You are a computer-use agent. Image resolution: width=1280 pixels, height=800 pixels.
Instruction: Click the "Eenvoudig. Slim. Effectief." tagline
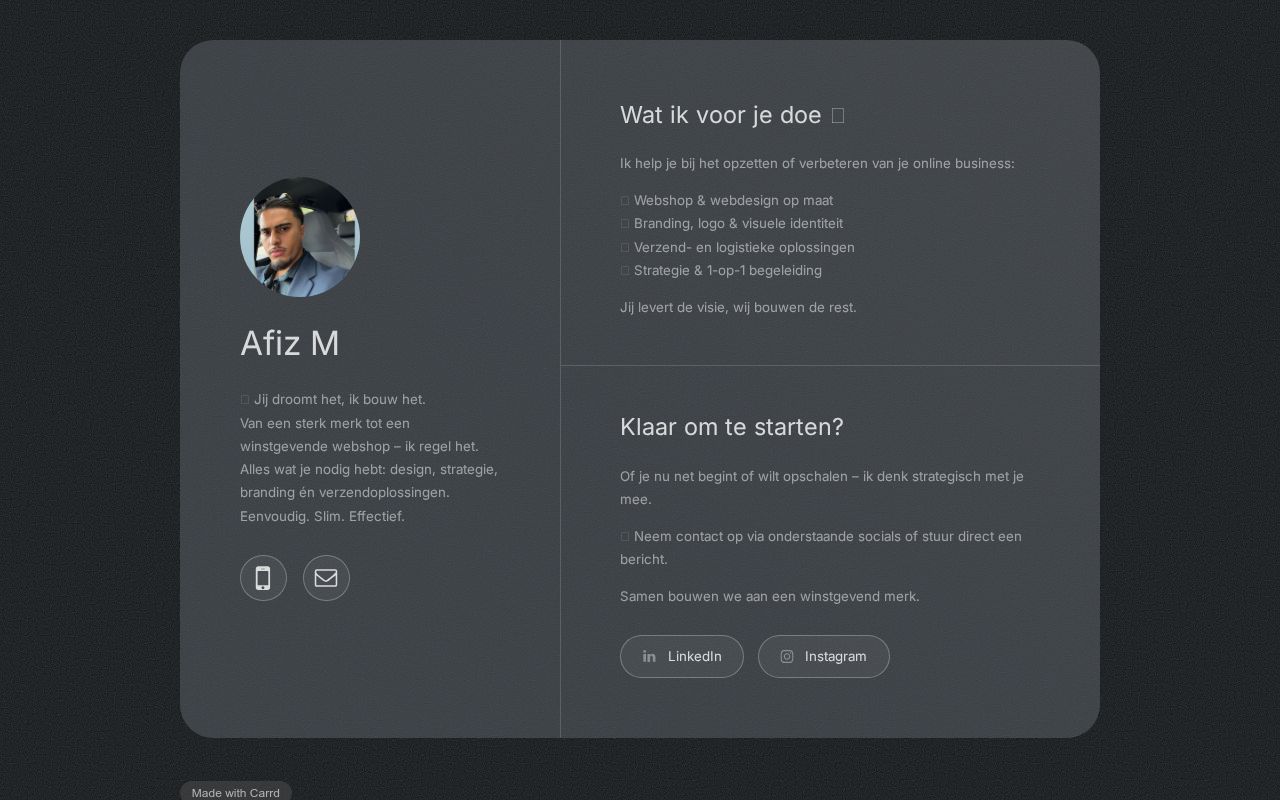[322, 516]
